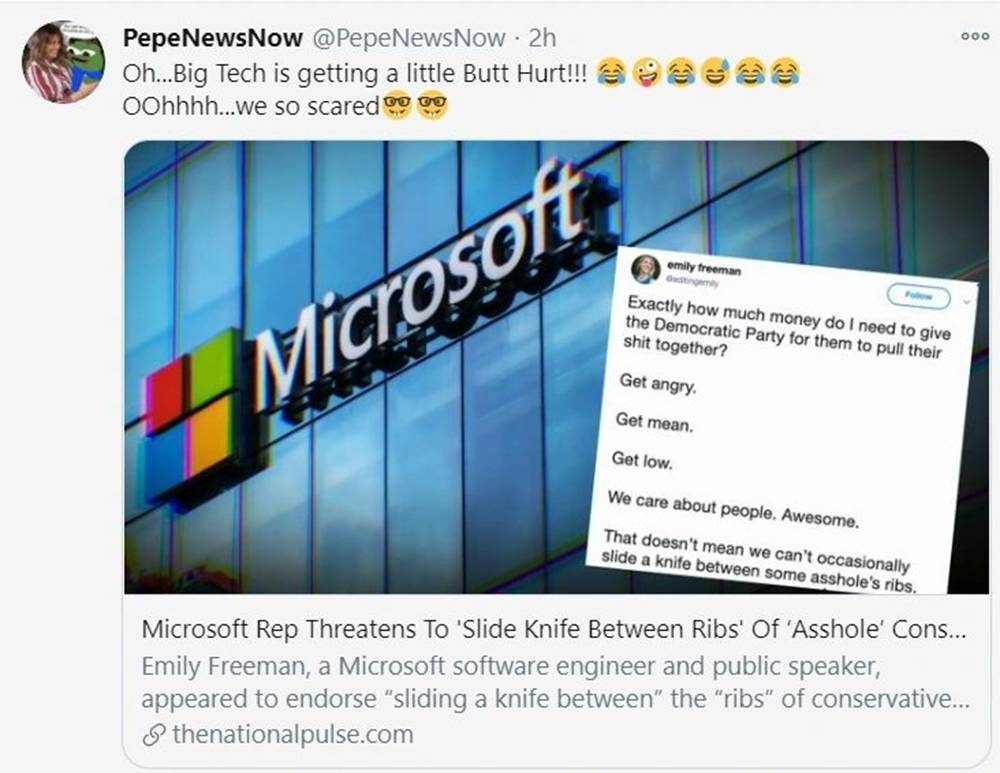
Task: Open the three-dot more options menu
Action: coord(974,36)
